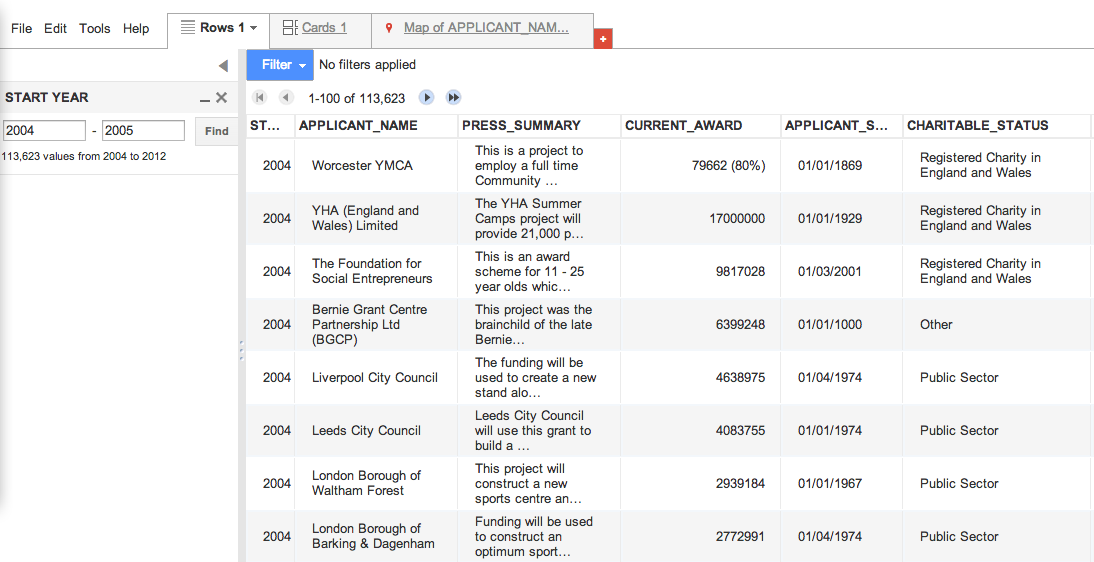The height and width of the screenshot is (562, 1094).
Task: Click the '1-100 of 113,623' pagination text
Action: pos(357,98)
